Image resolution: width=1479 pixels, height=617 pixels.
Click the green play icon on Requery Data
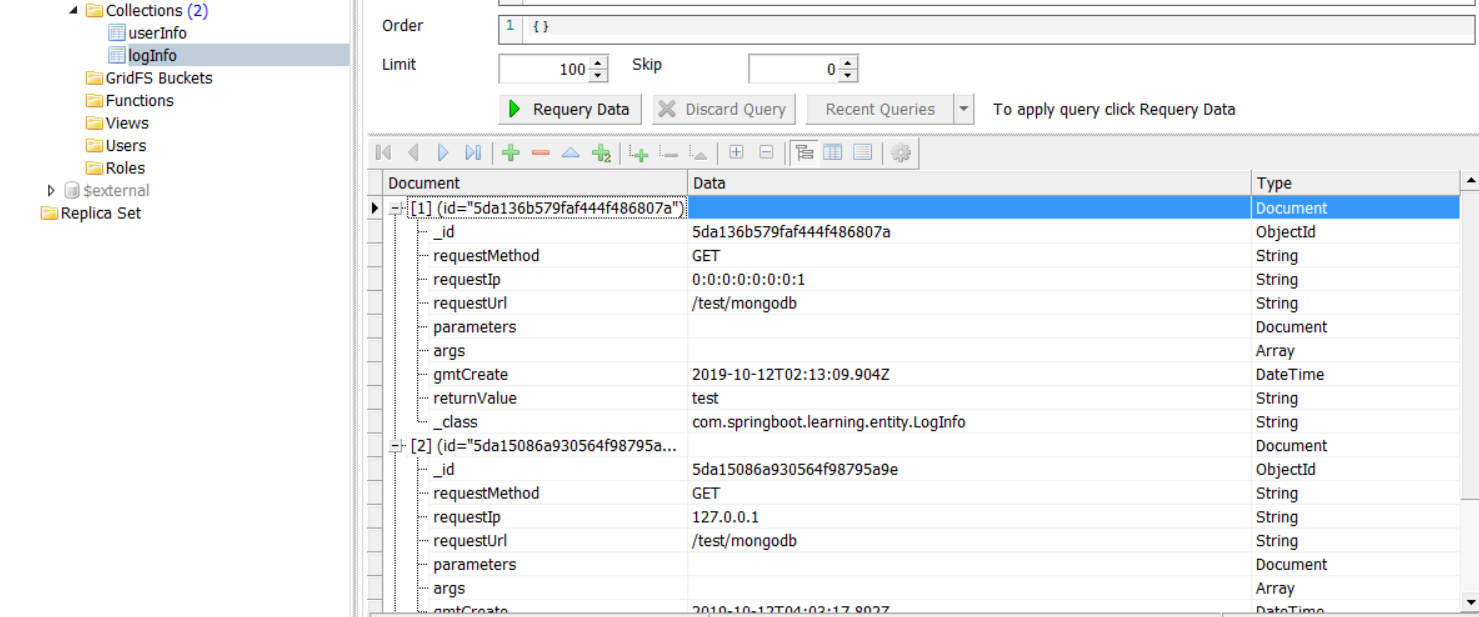pyautogui.click(x=515, y=109)
